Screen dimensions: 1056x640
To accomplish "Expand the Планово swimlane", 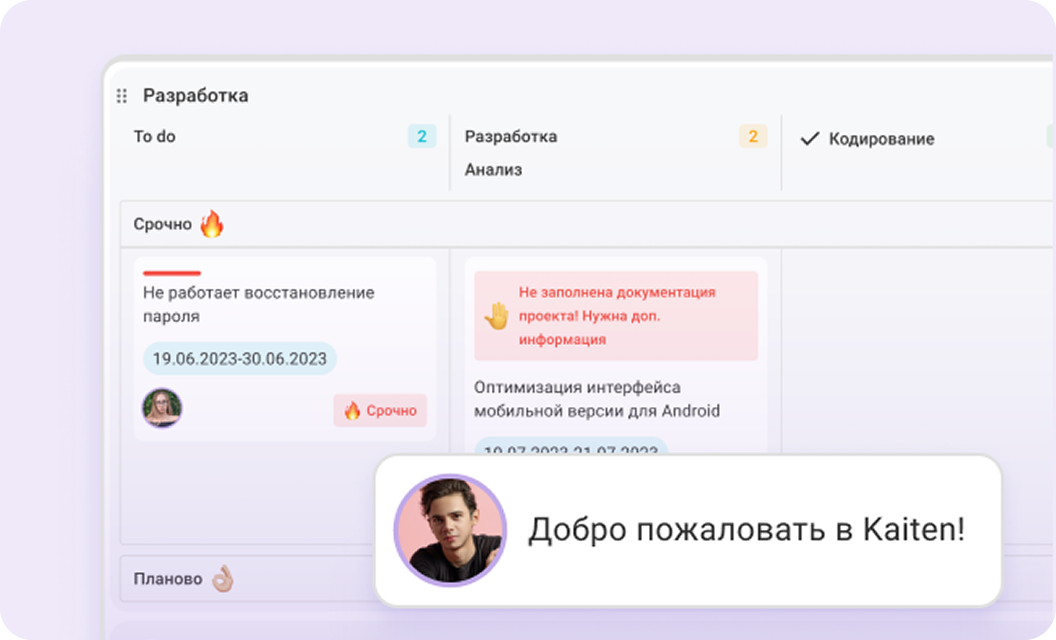I will click(168, 579).
